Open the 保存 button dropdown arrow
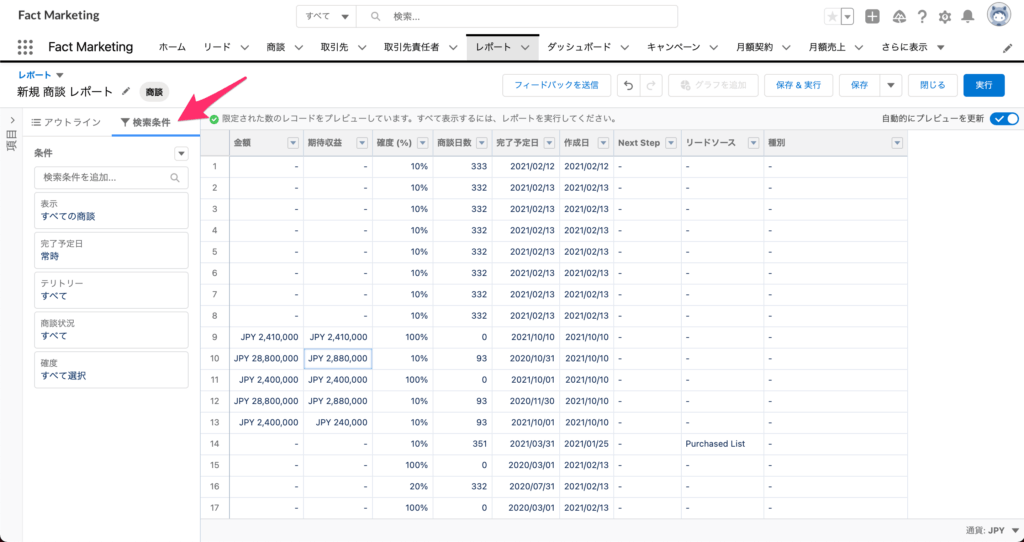The image size is (1024, 542). (891, 86)
